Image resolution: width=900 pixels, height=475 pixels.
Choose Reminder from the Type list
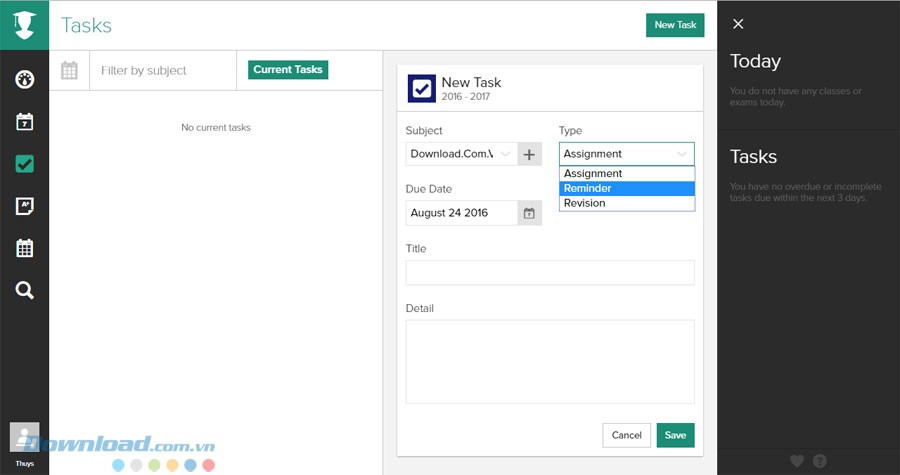(x=626, y=188)
